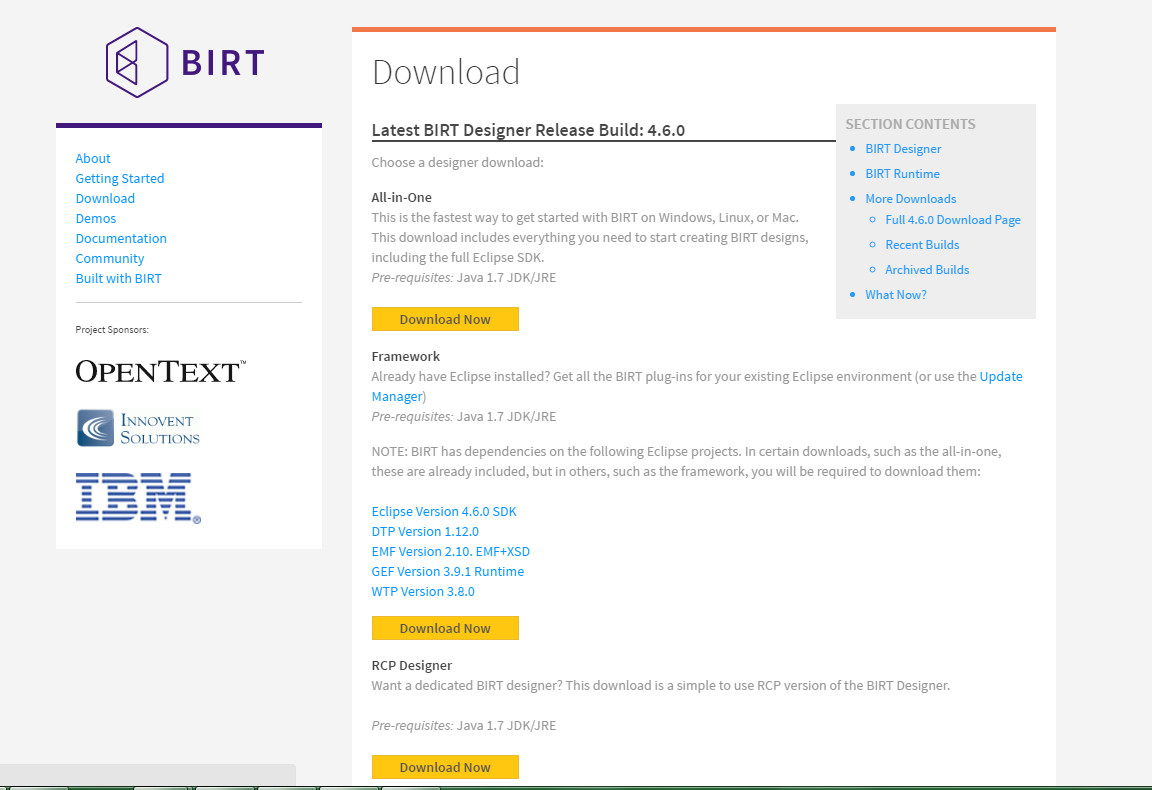The image size is (1152, 790).
Task: Click the OpenText sponsor logo
Action: pyautogui.click(x=160, y=371)
